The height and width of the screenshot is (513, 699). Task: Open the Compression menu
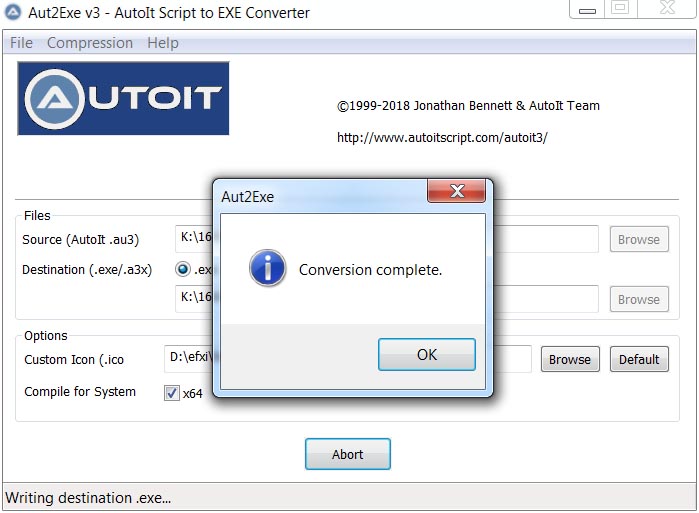(90, 43)
